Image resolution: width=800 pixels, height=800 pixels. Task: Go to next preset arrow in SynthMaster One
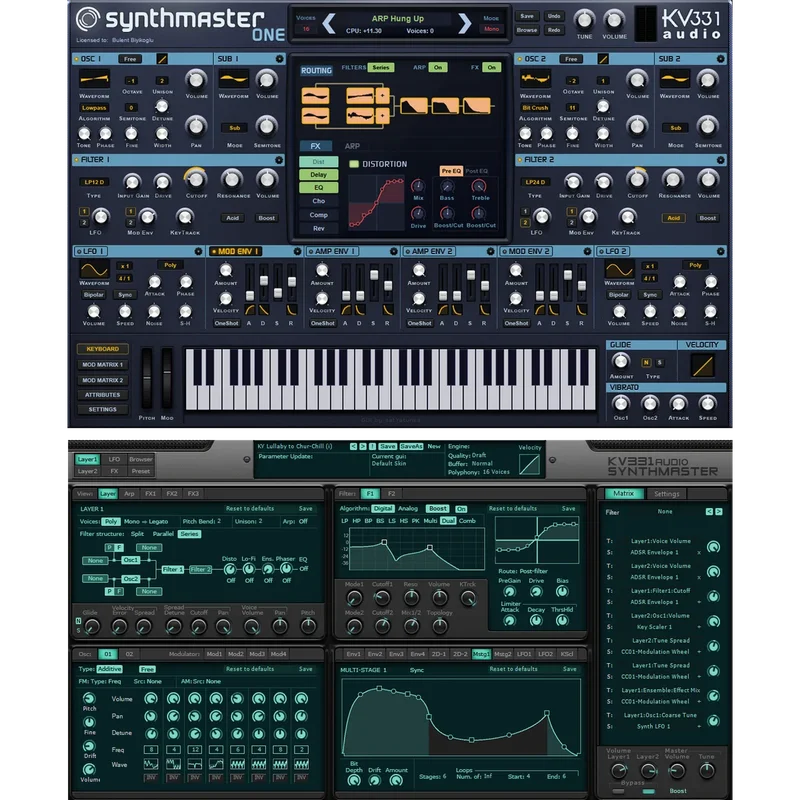click(465, 23)
